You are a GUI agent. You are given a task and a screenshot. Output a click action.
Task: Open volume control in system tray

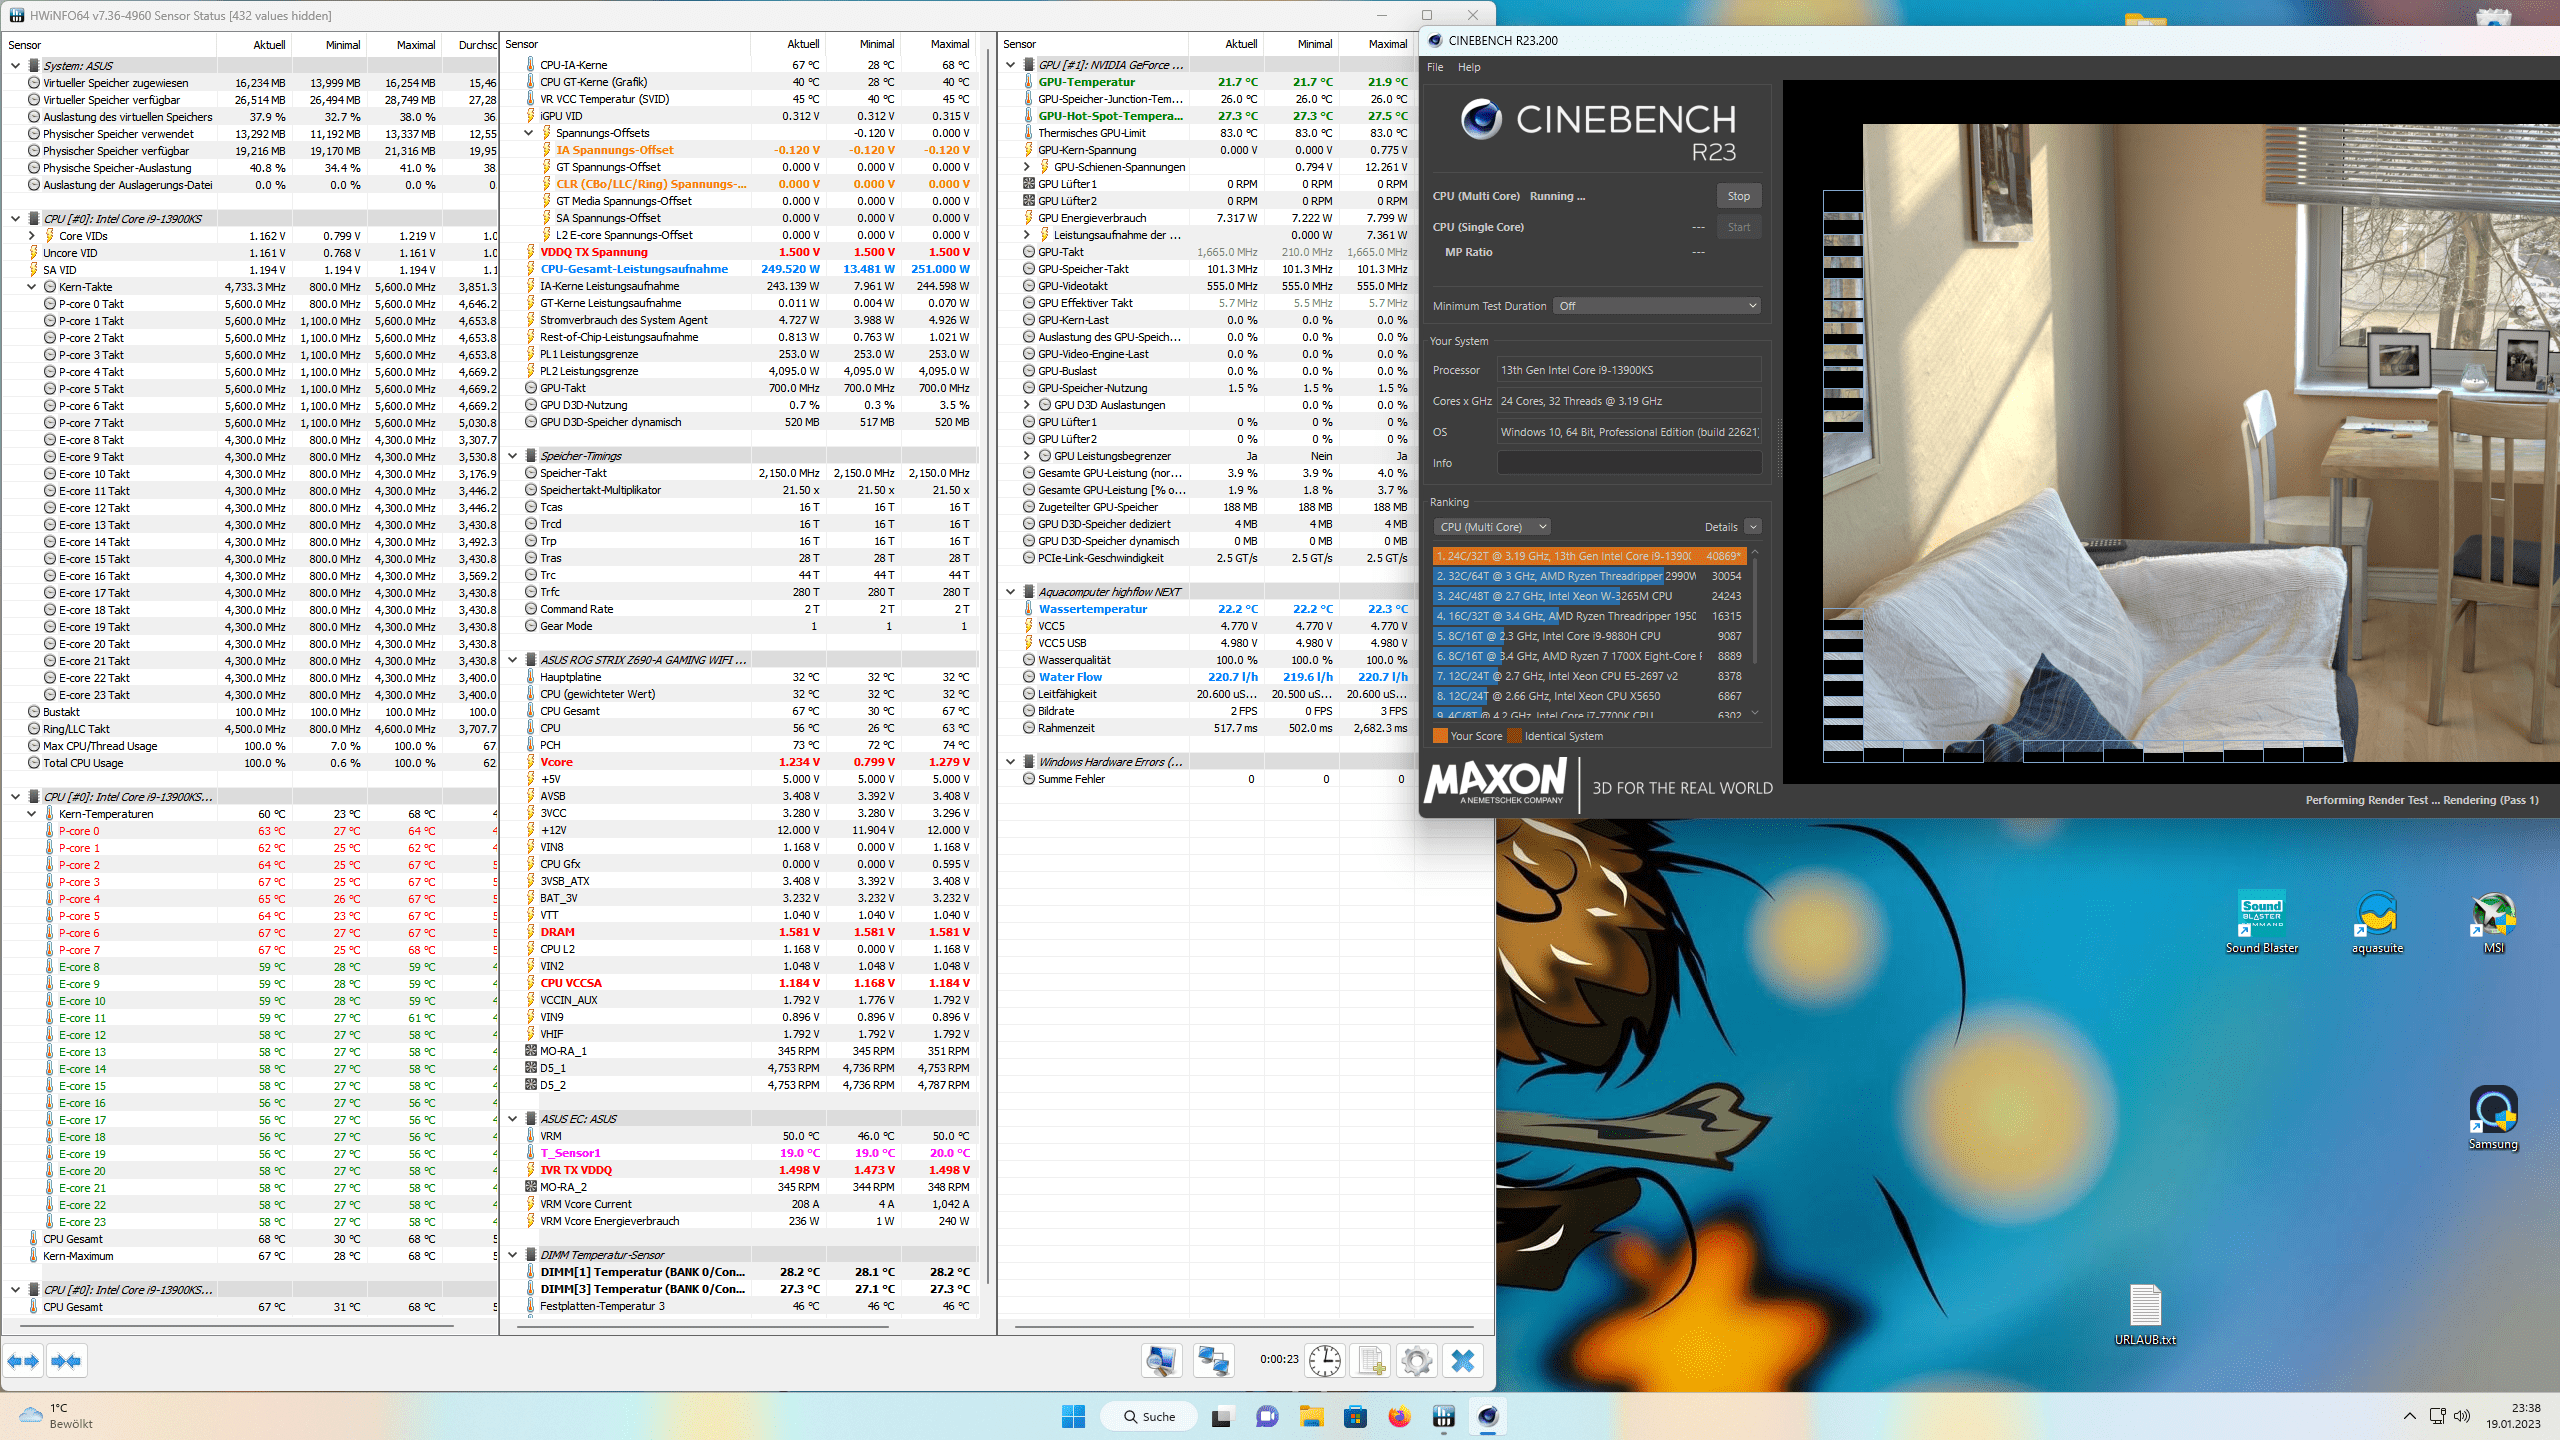click(x=2462, y=1416)
